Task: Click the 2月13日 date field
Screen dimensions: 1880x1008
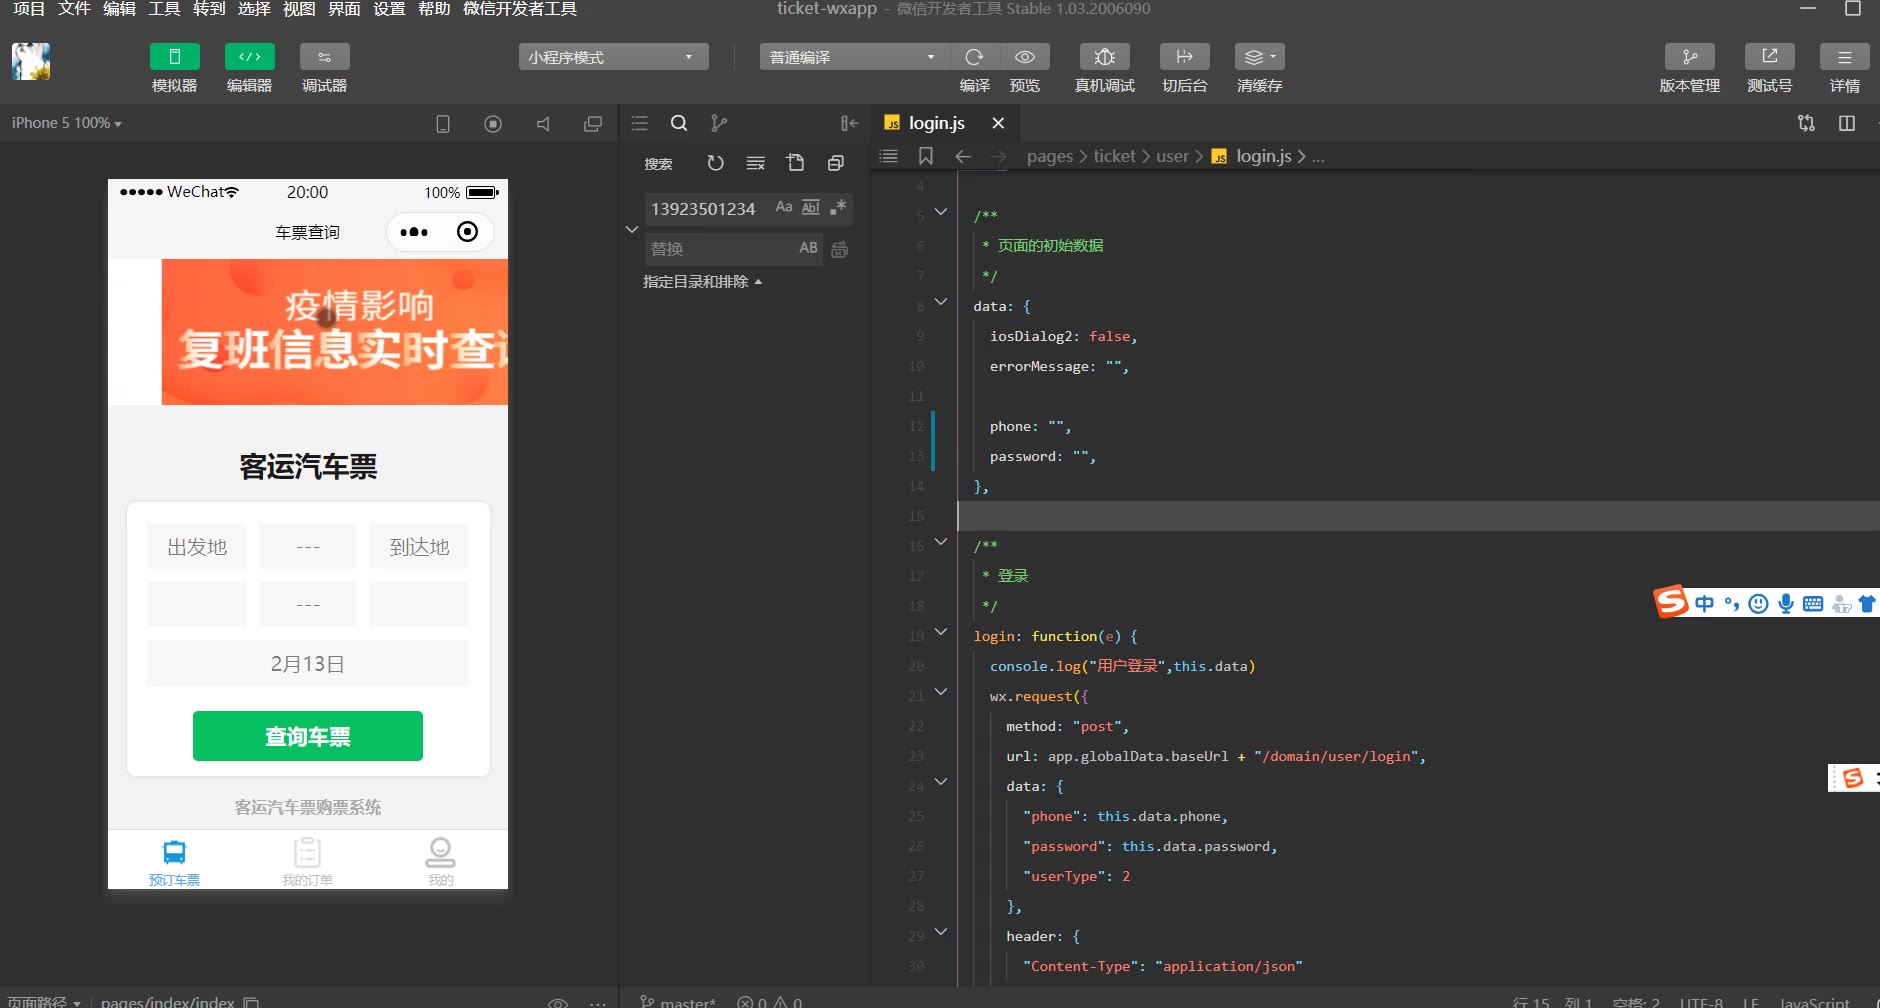Action: tap(308, 664)
